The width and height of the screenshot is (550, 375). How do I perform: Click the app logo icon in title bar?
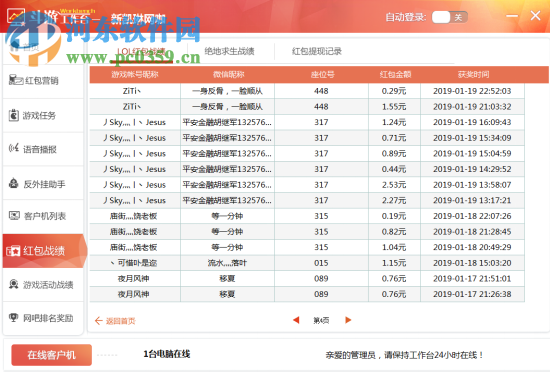[16, 16]
